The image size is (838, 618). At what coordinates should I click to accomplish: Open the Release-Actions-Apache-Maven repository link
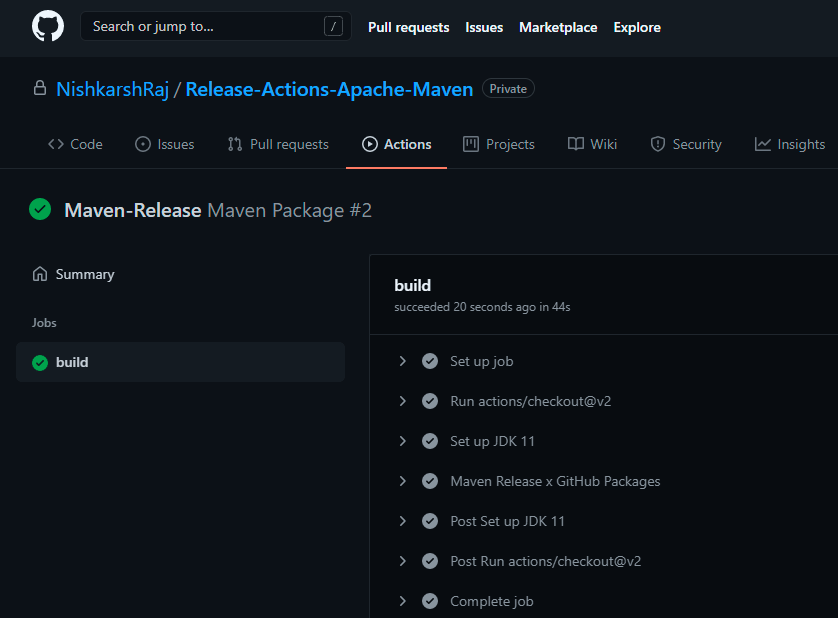[329, 89]
